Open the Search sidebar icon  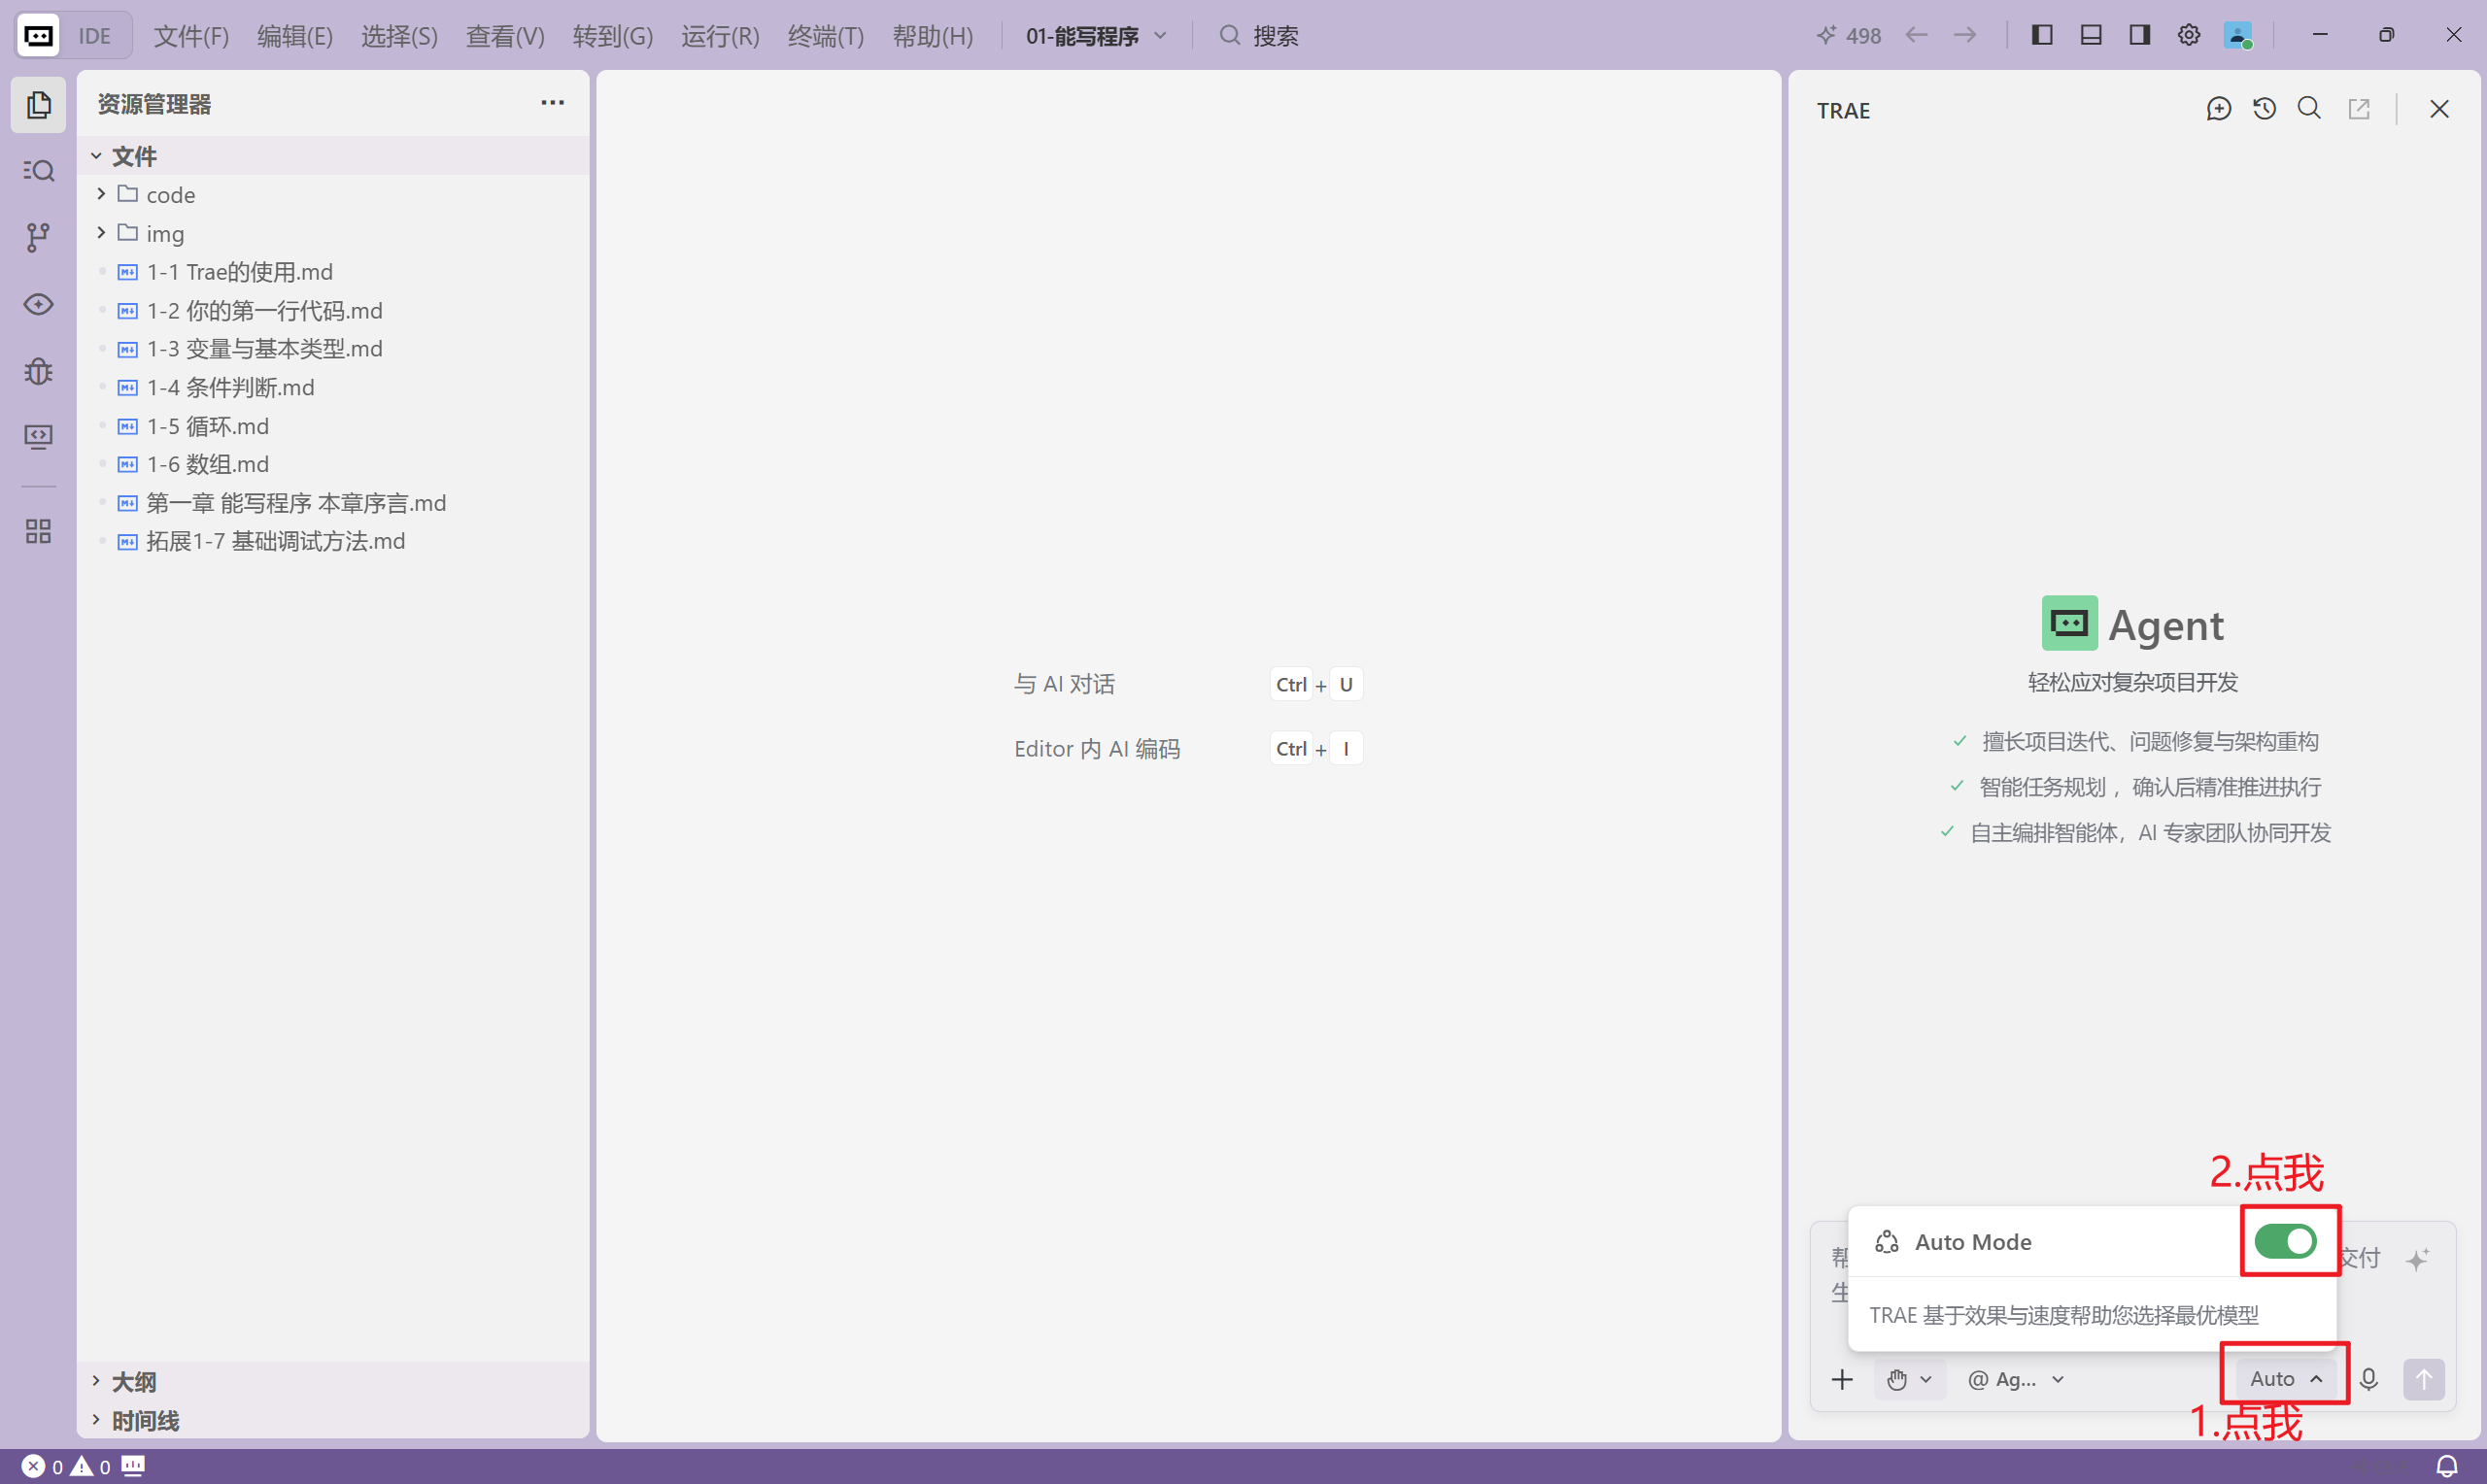(38, 171)
